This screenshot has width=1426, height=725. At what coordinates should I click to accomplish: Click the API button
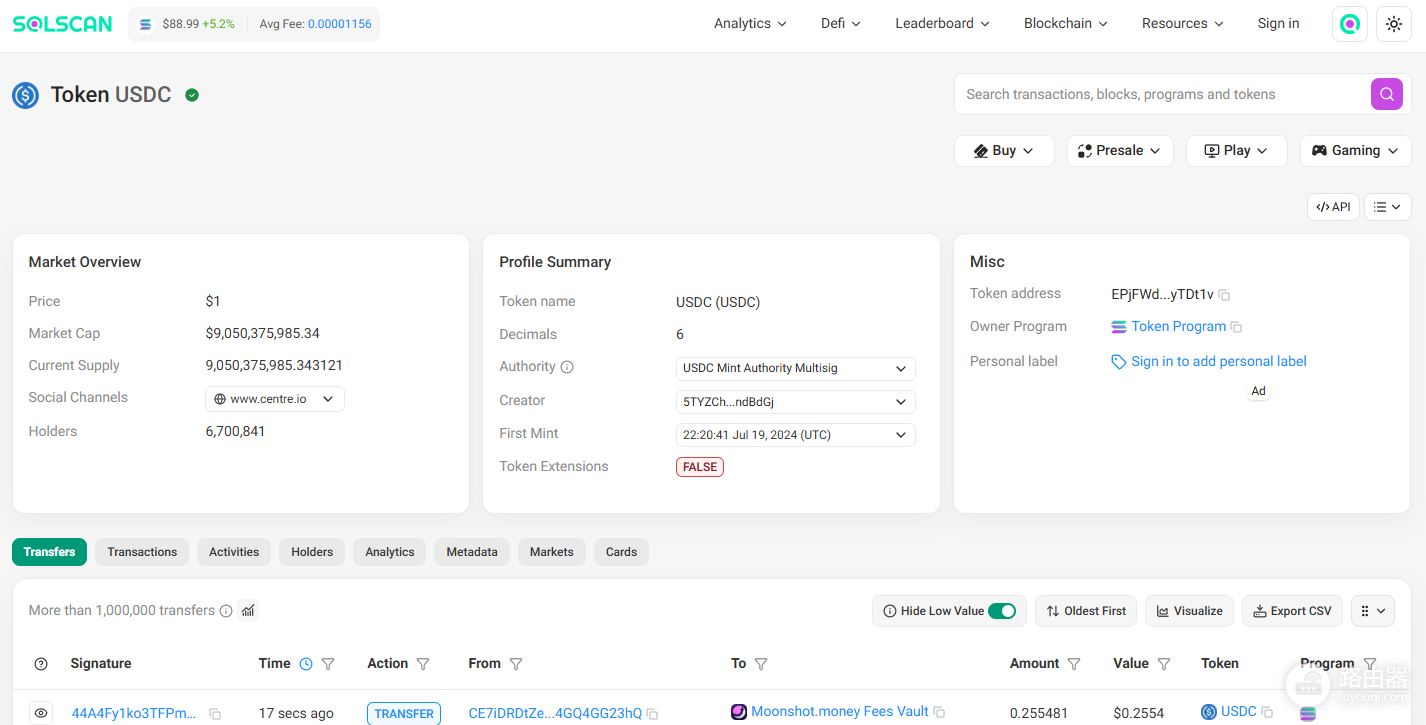tap(1333, 207)
